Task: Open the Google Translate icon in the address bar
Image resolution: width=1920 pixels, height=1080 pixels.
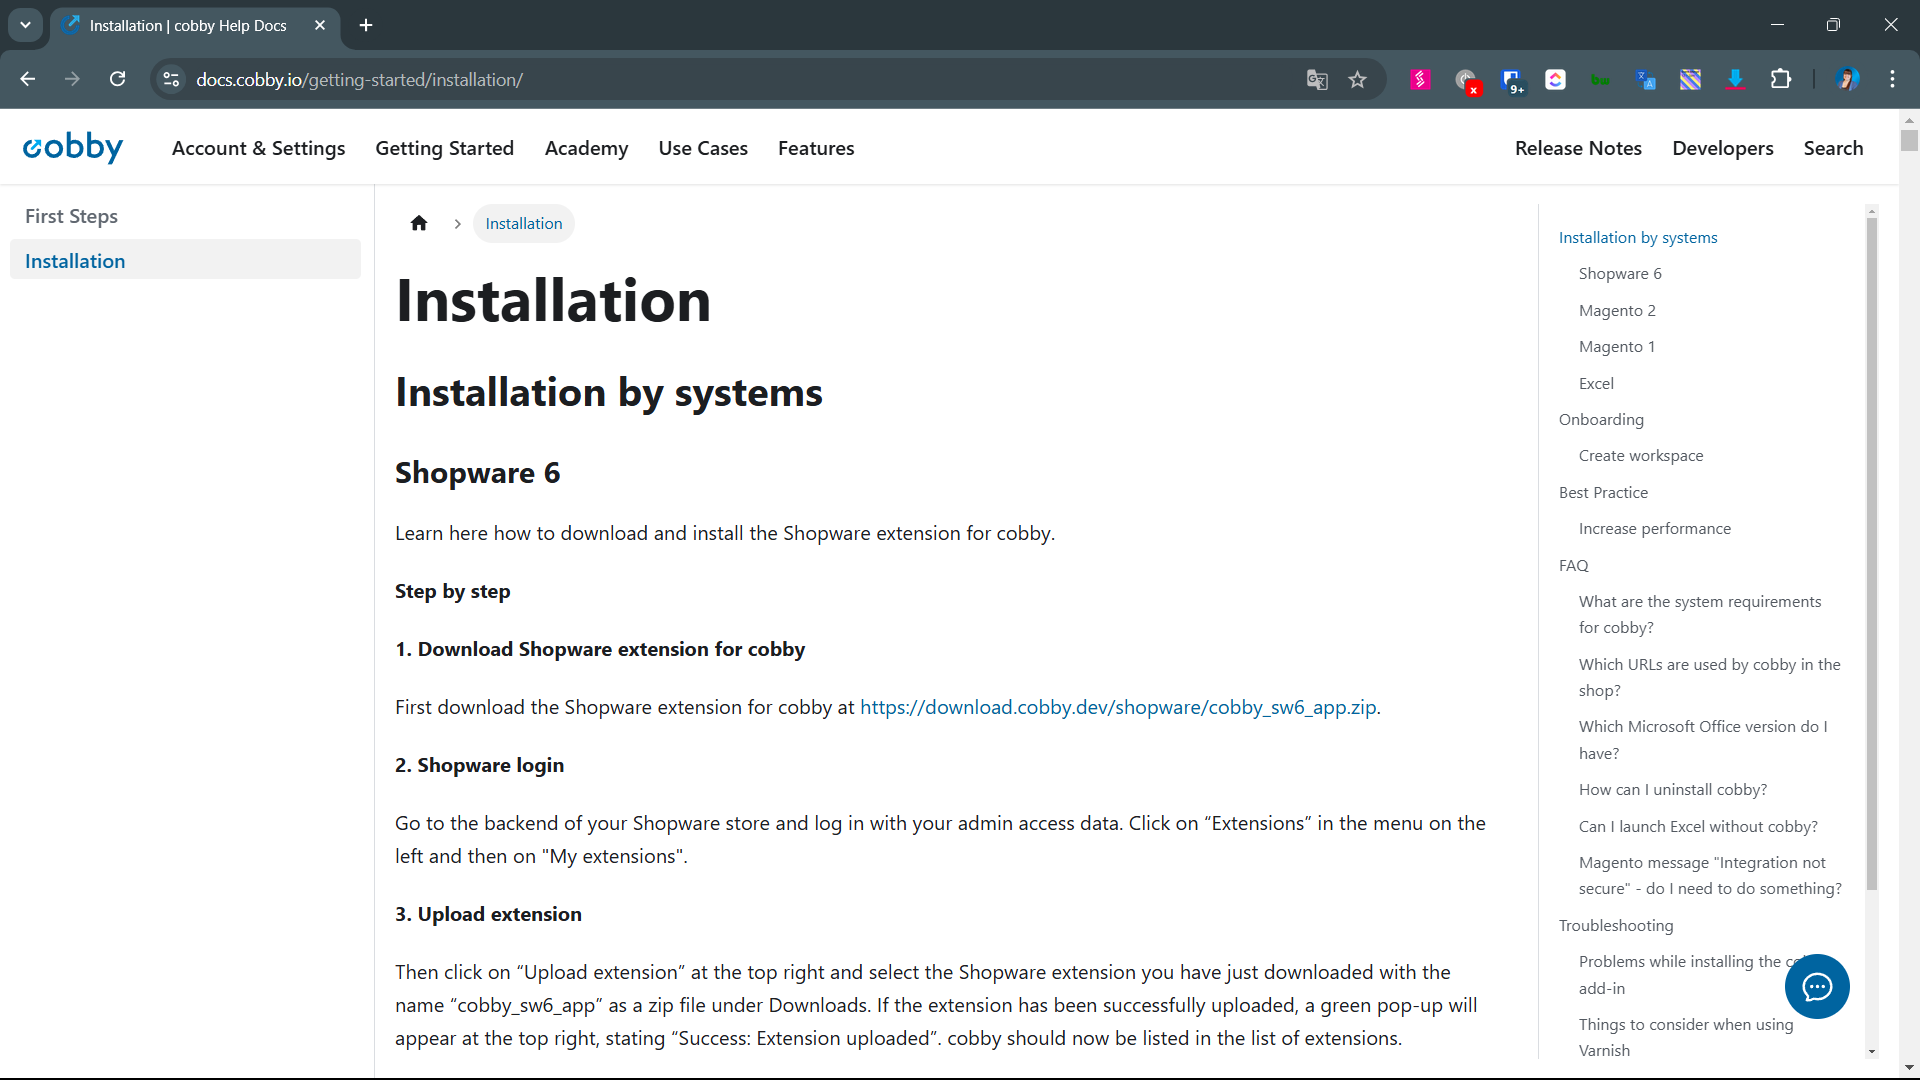Action: pyautogui.click(x=1317, y=80)
